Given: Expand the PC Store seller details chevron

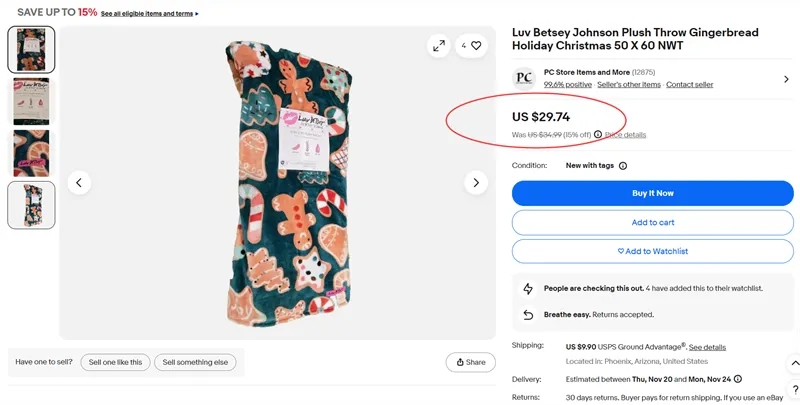Looking at the screenshot, I should pos(787,79).
